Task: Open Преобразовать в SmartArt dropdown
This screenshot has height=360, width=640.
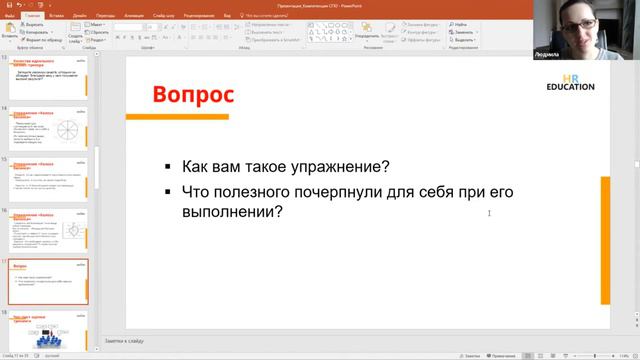Action: pos(274,40)
